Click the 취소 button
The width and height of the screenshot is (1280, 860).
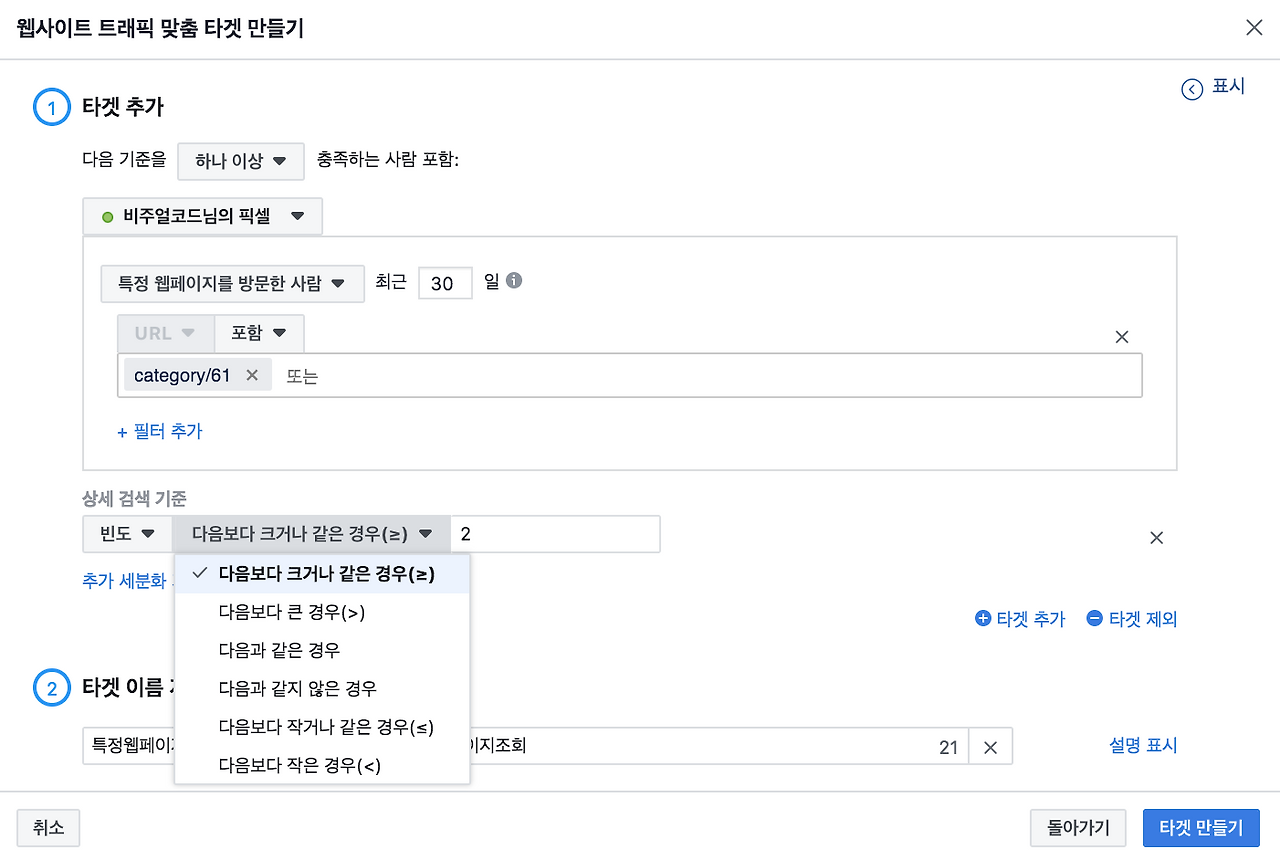coord(48,828)
